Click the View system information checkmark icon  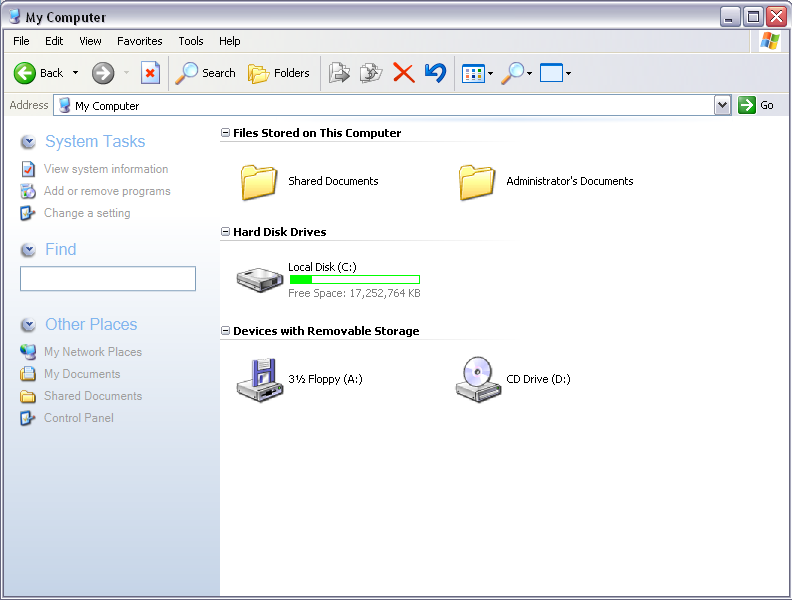[x=28, y=169]
